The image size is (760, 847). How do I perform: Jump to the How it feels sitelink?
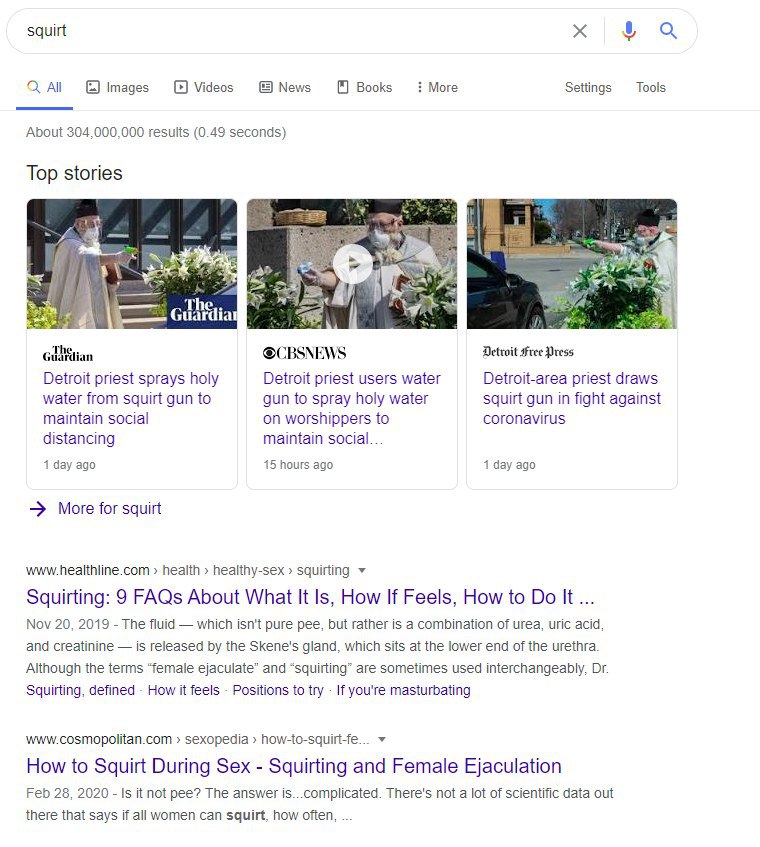[184, 690]
